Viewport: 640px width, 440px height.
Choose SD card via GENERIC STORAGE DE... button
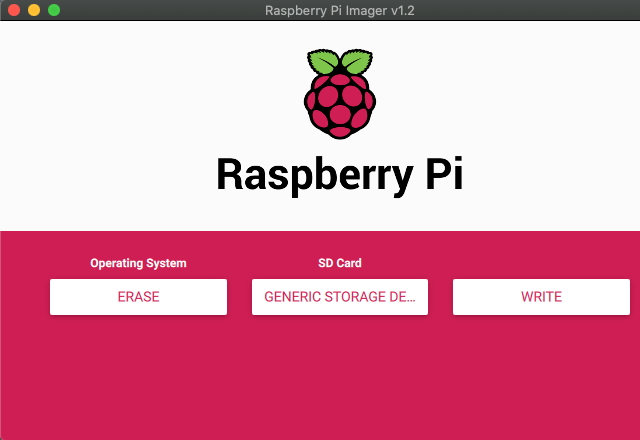click(x=340, y=297)
